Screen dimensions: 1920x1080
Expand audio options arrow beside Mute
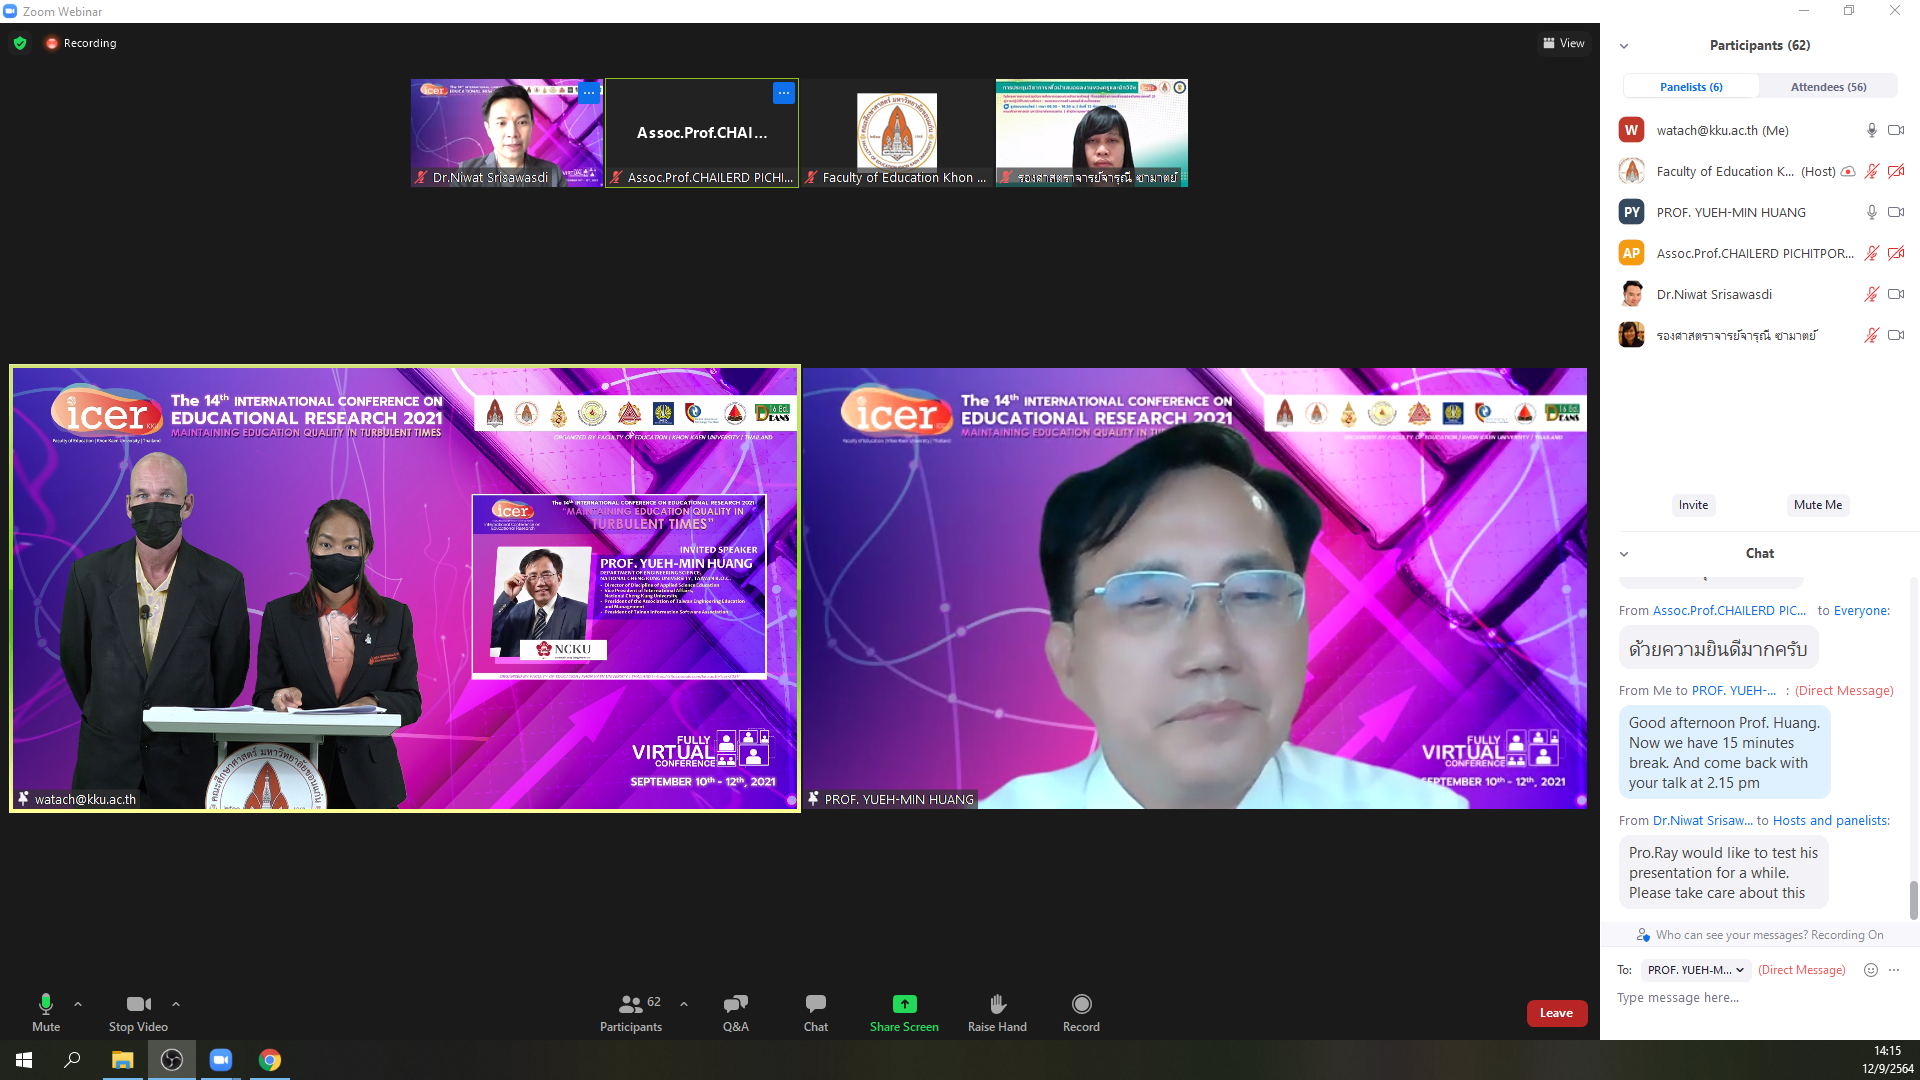click(78, 1004)
